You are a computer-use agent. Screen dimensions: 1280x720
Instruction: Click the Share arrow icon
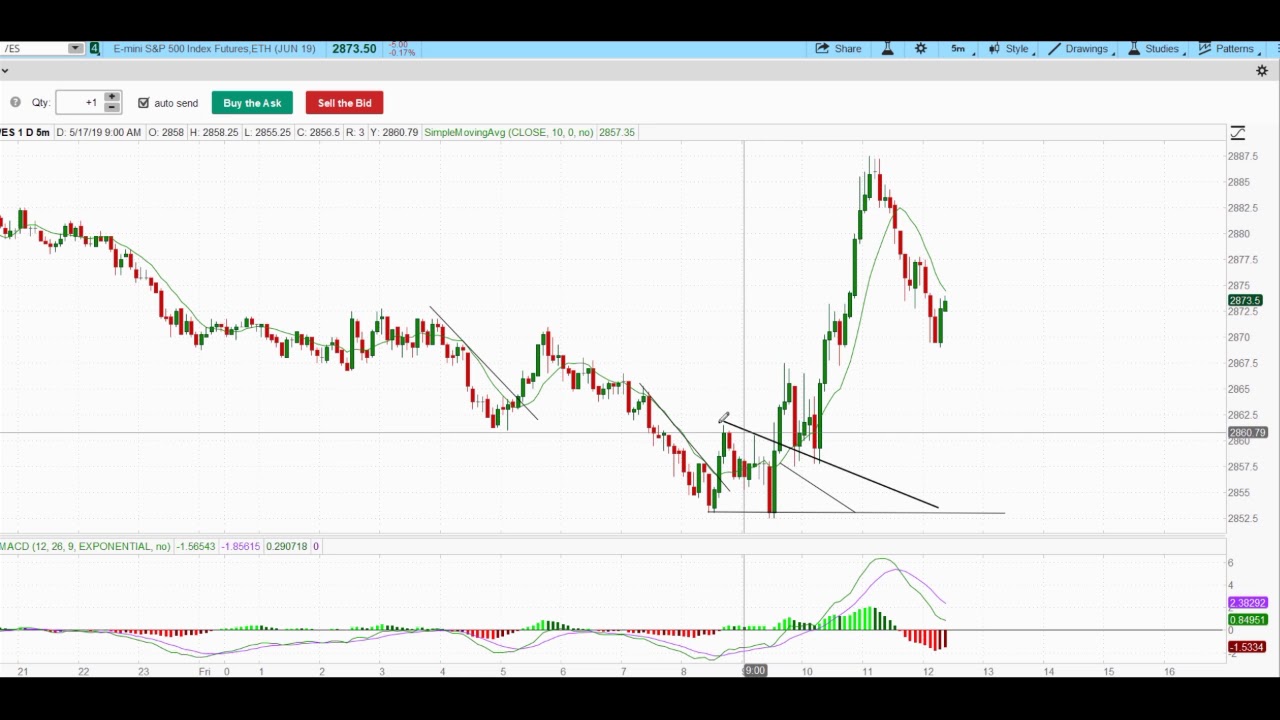822,49
